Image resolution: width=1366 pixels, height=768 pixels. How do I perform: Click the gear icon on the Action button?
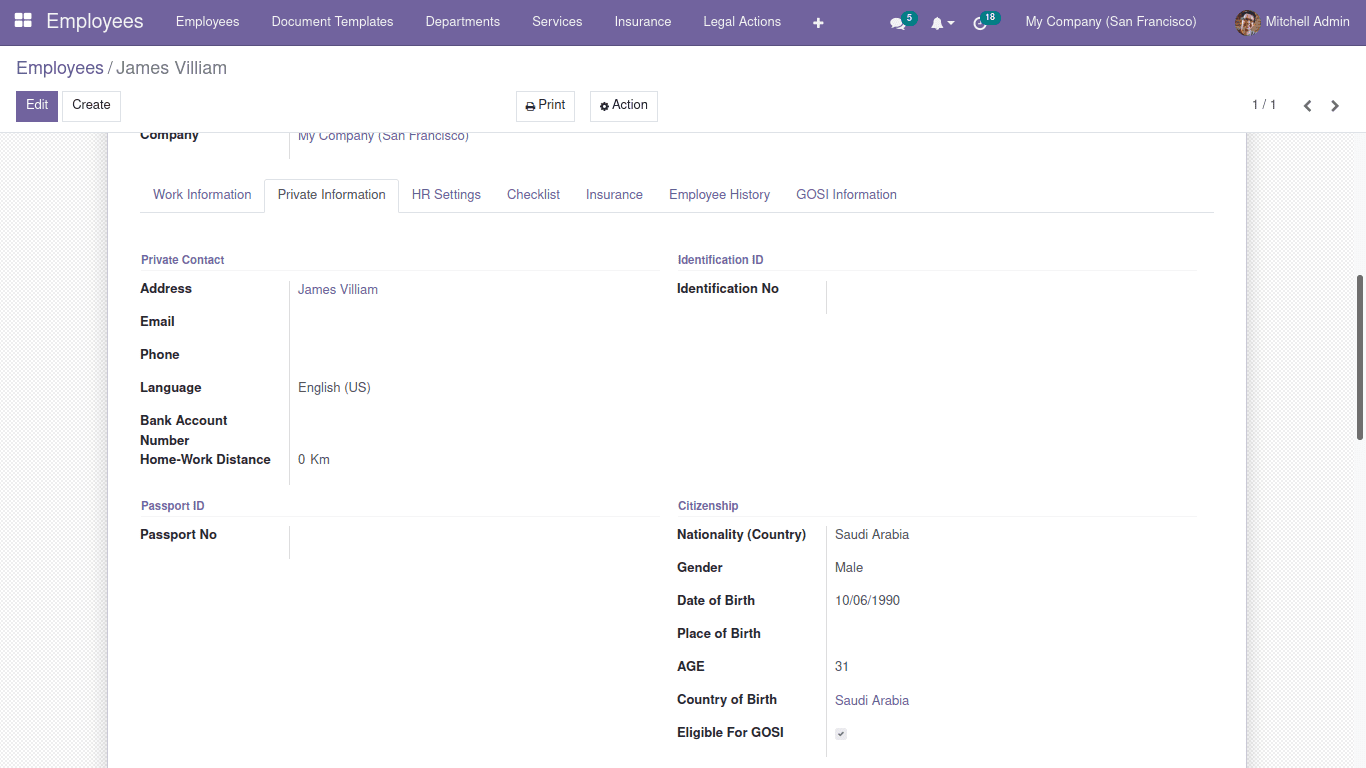point(603,105)
